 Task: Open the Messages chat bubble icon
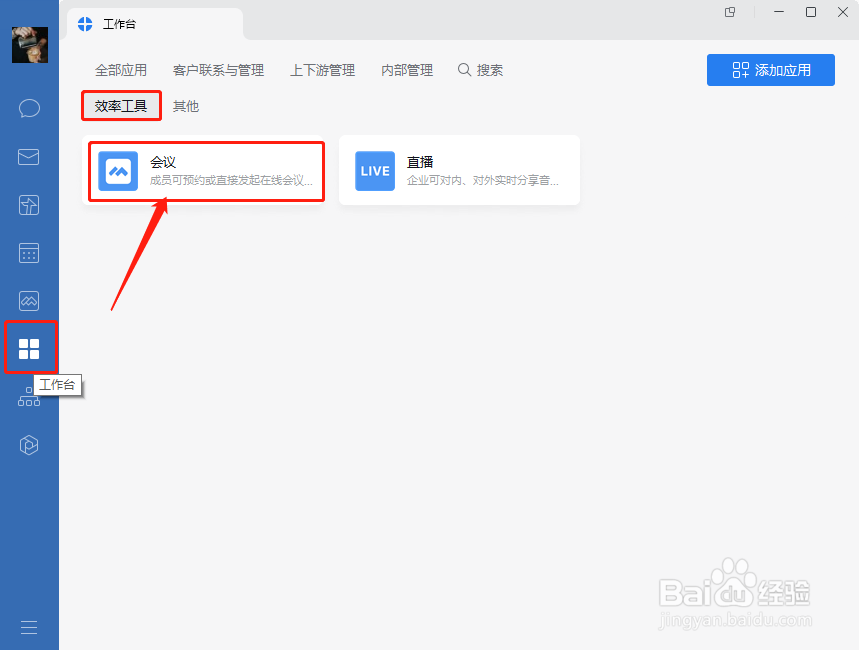[x=29, y=109]
